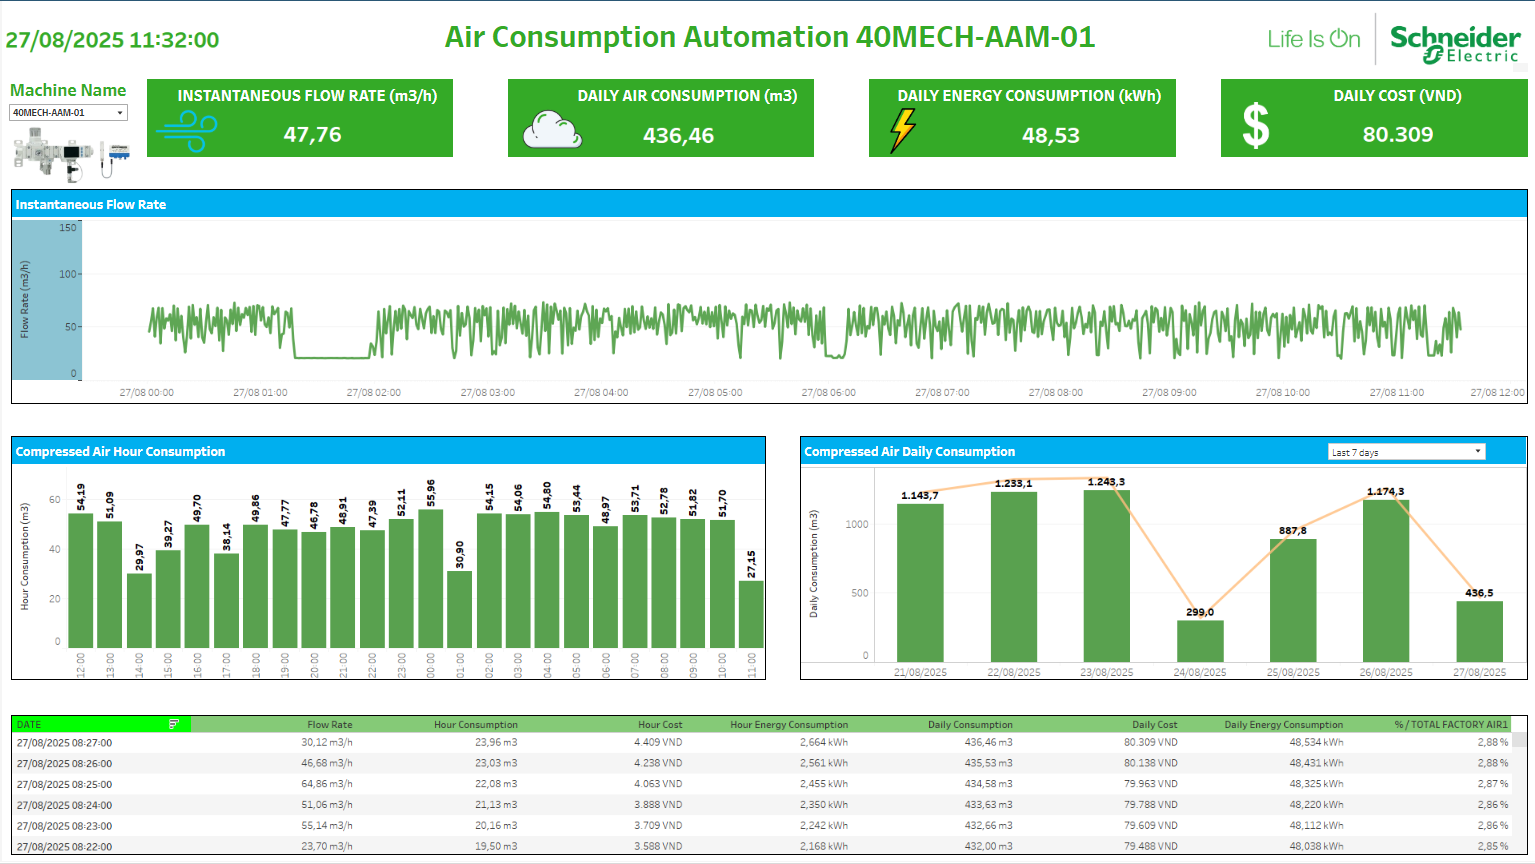Click the dollar sign cost icon
This screenshot has width=1535, height=864.
pos(1256,127)
